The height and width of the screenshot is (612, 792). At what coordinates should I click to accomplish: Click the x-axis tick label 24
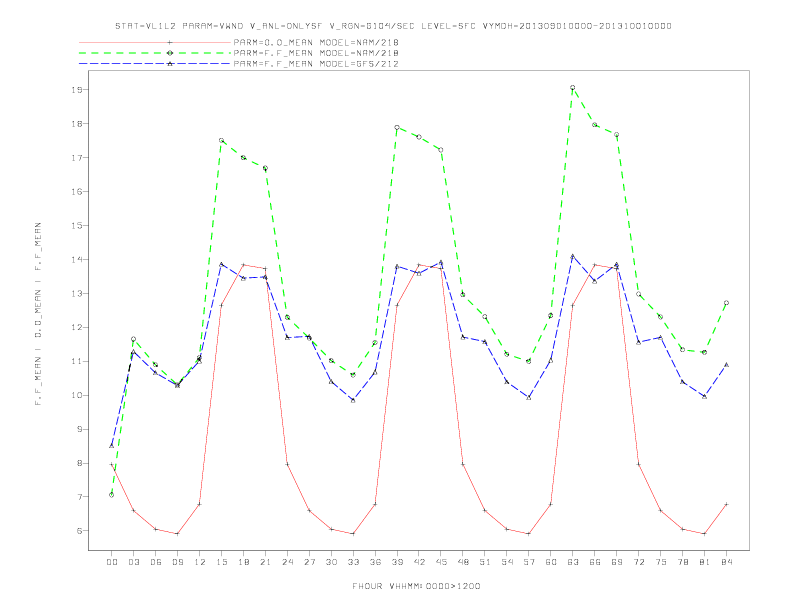(x=287, y=562)
